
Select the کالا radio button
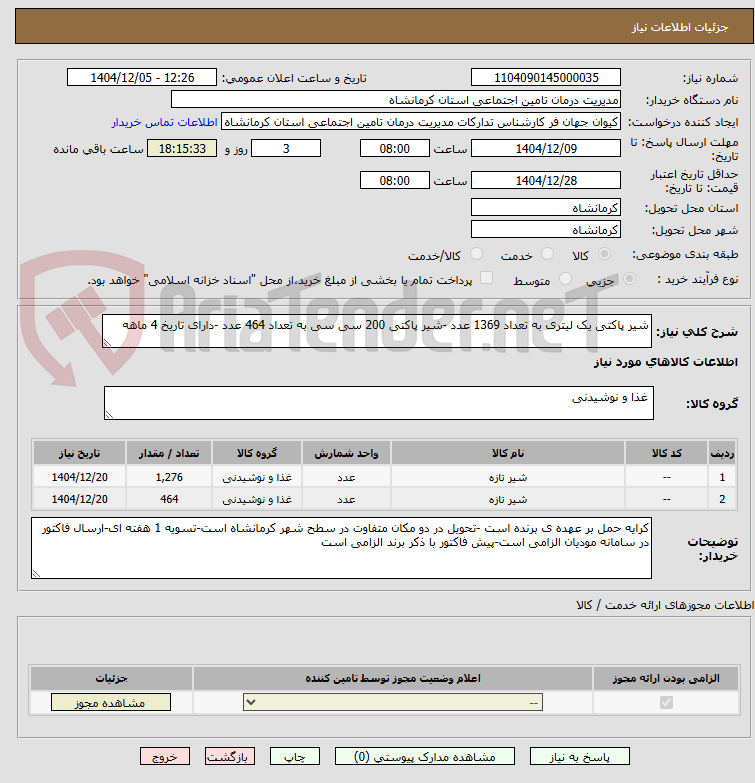pos(604,254)
